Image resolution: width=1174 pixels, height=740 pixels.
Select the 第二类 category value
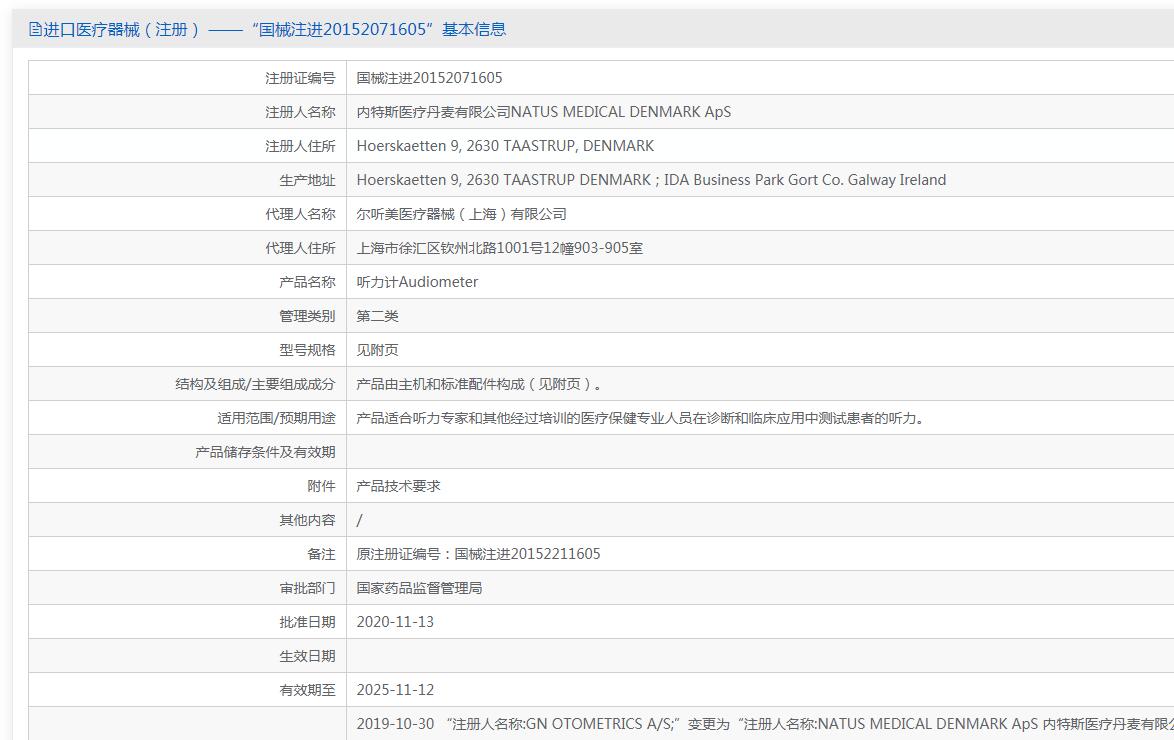click(x=377, y=316)
